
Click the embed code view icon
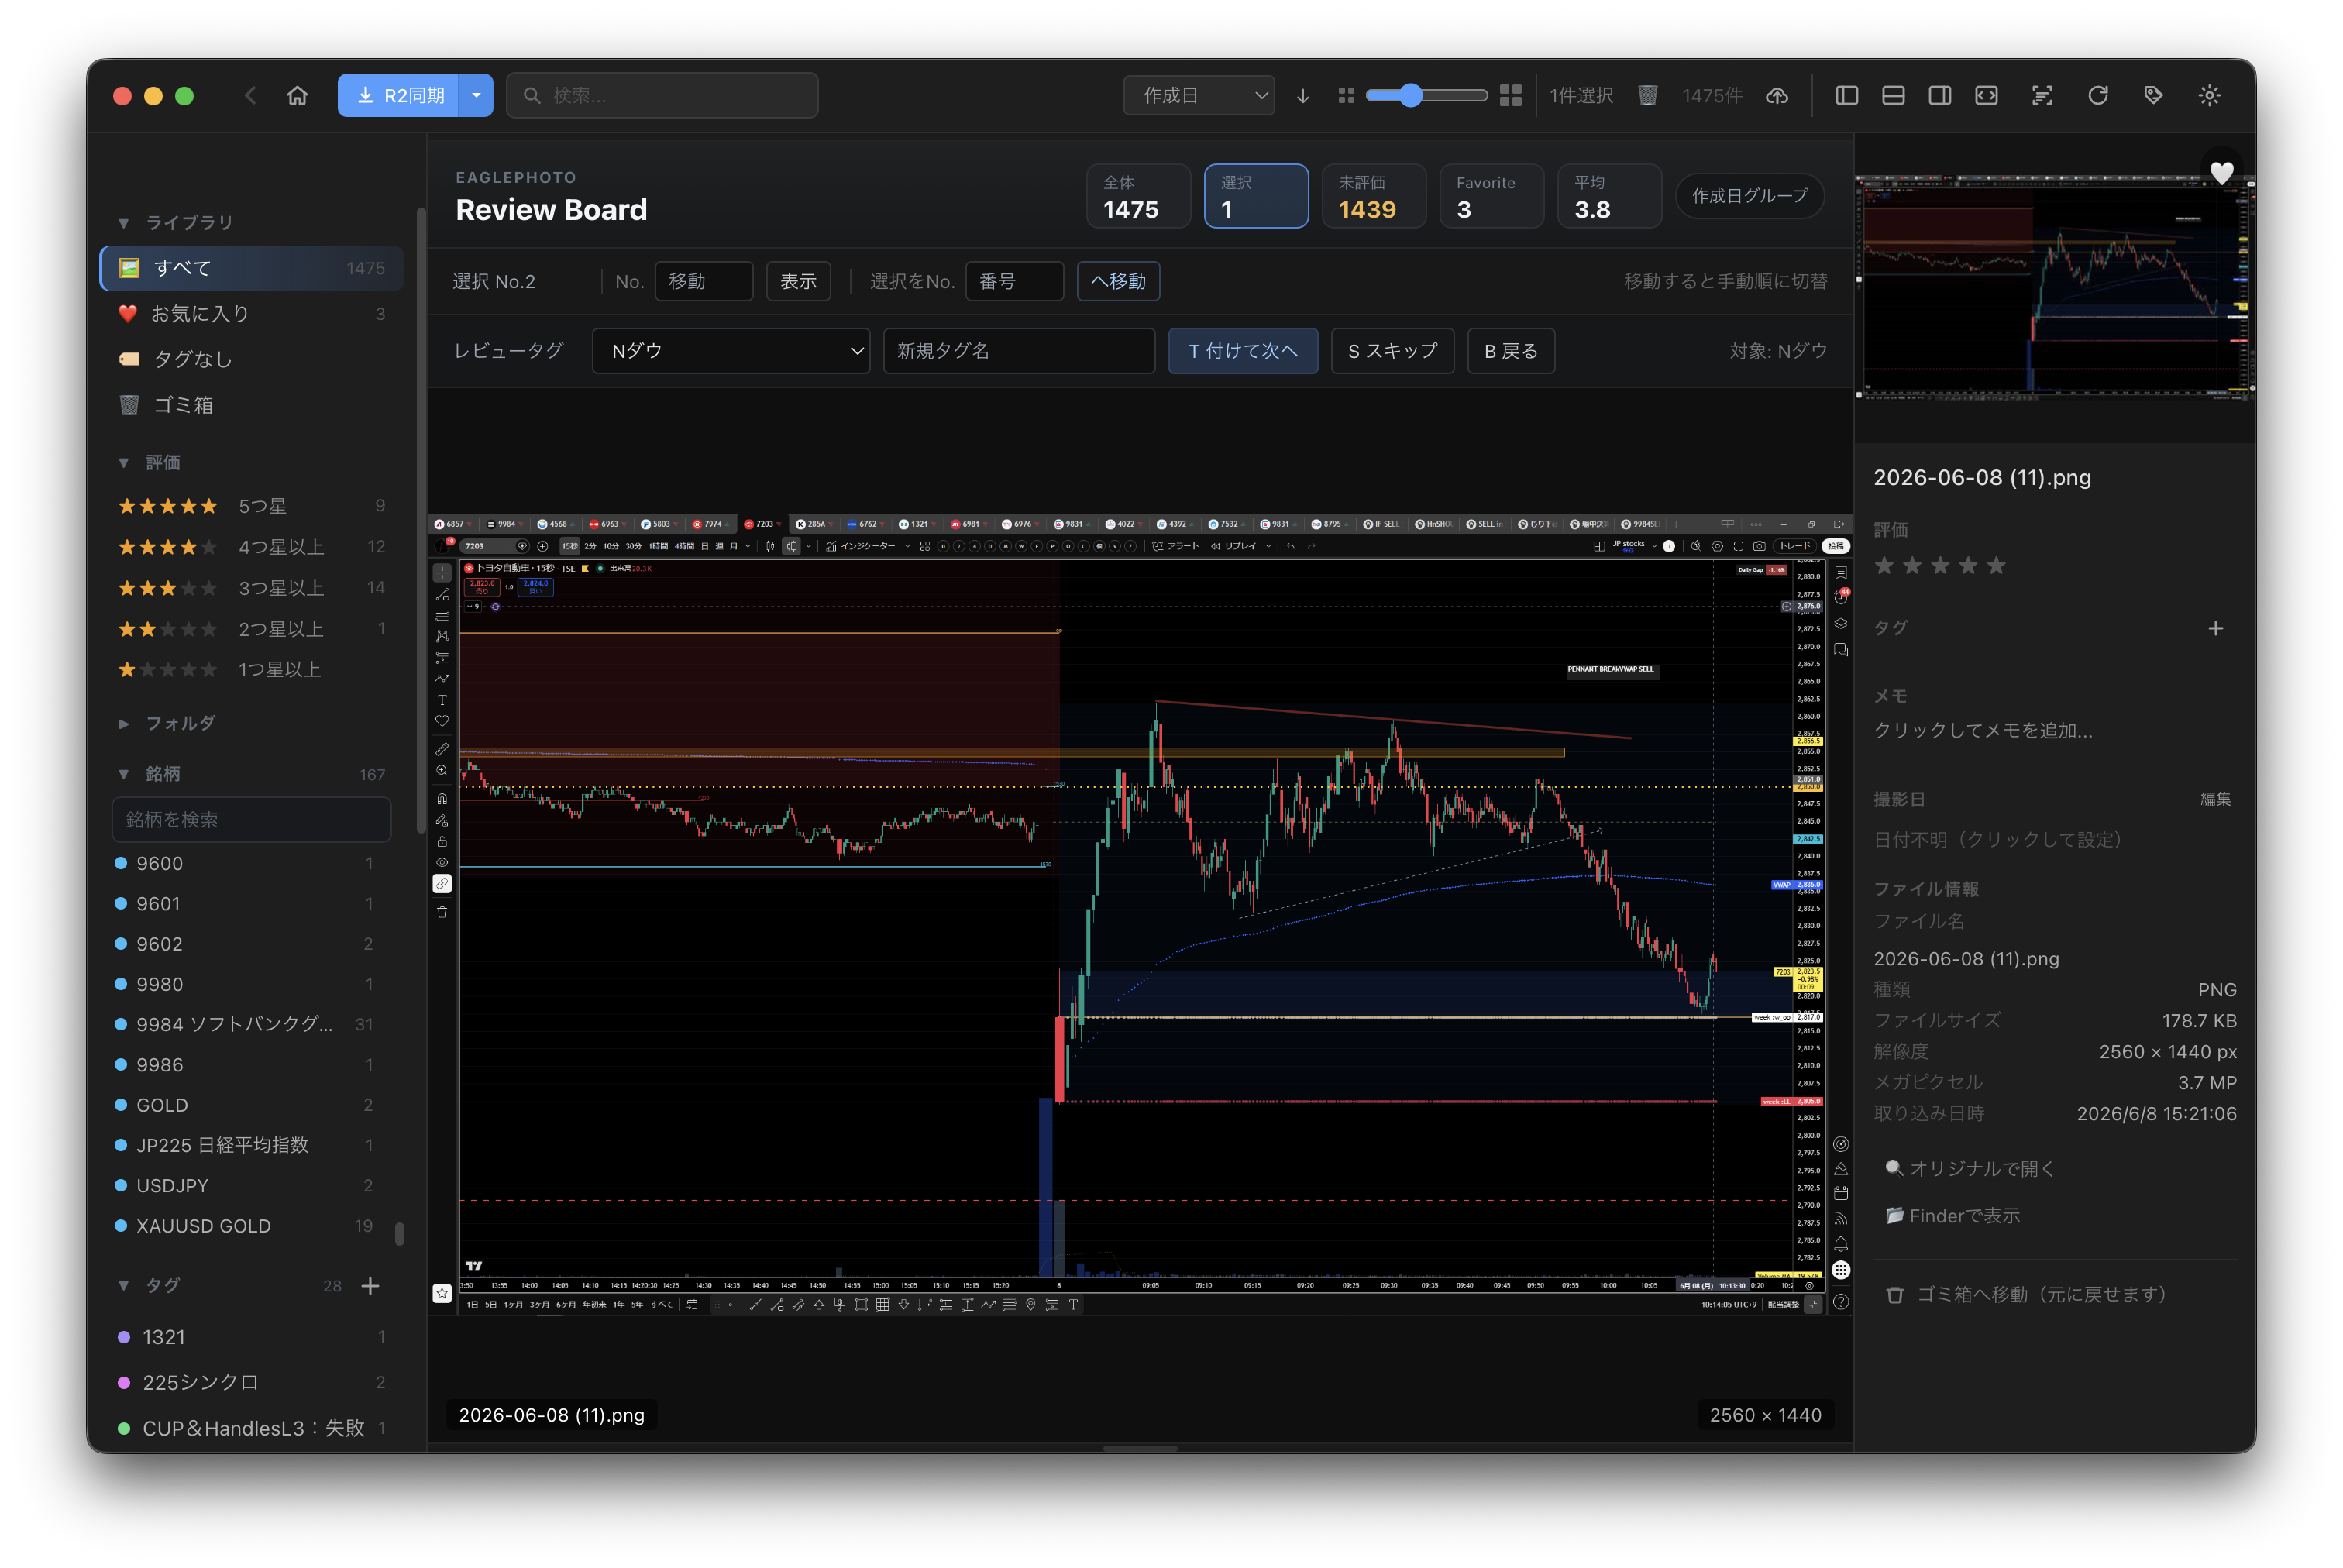[1986, 95]
